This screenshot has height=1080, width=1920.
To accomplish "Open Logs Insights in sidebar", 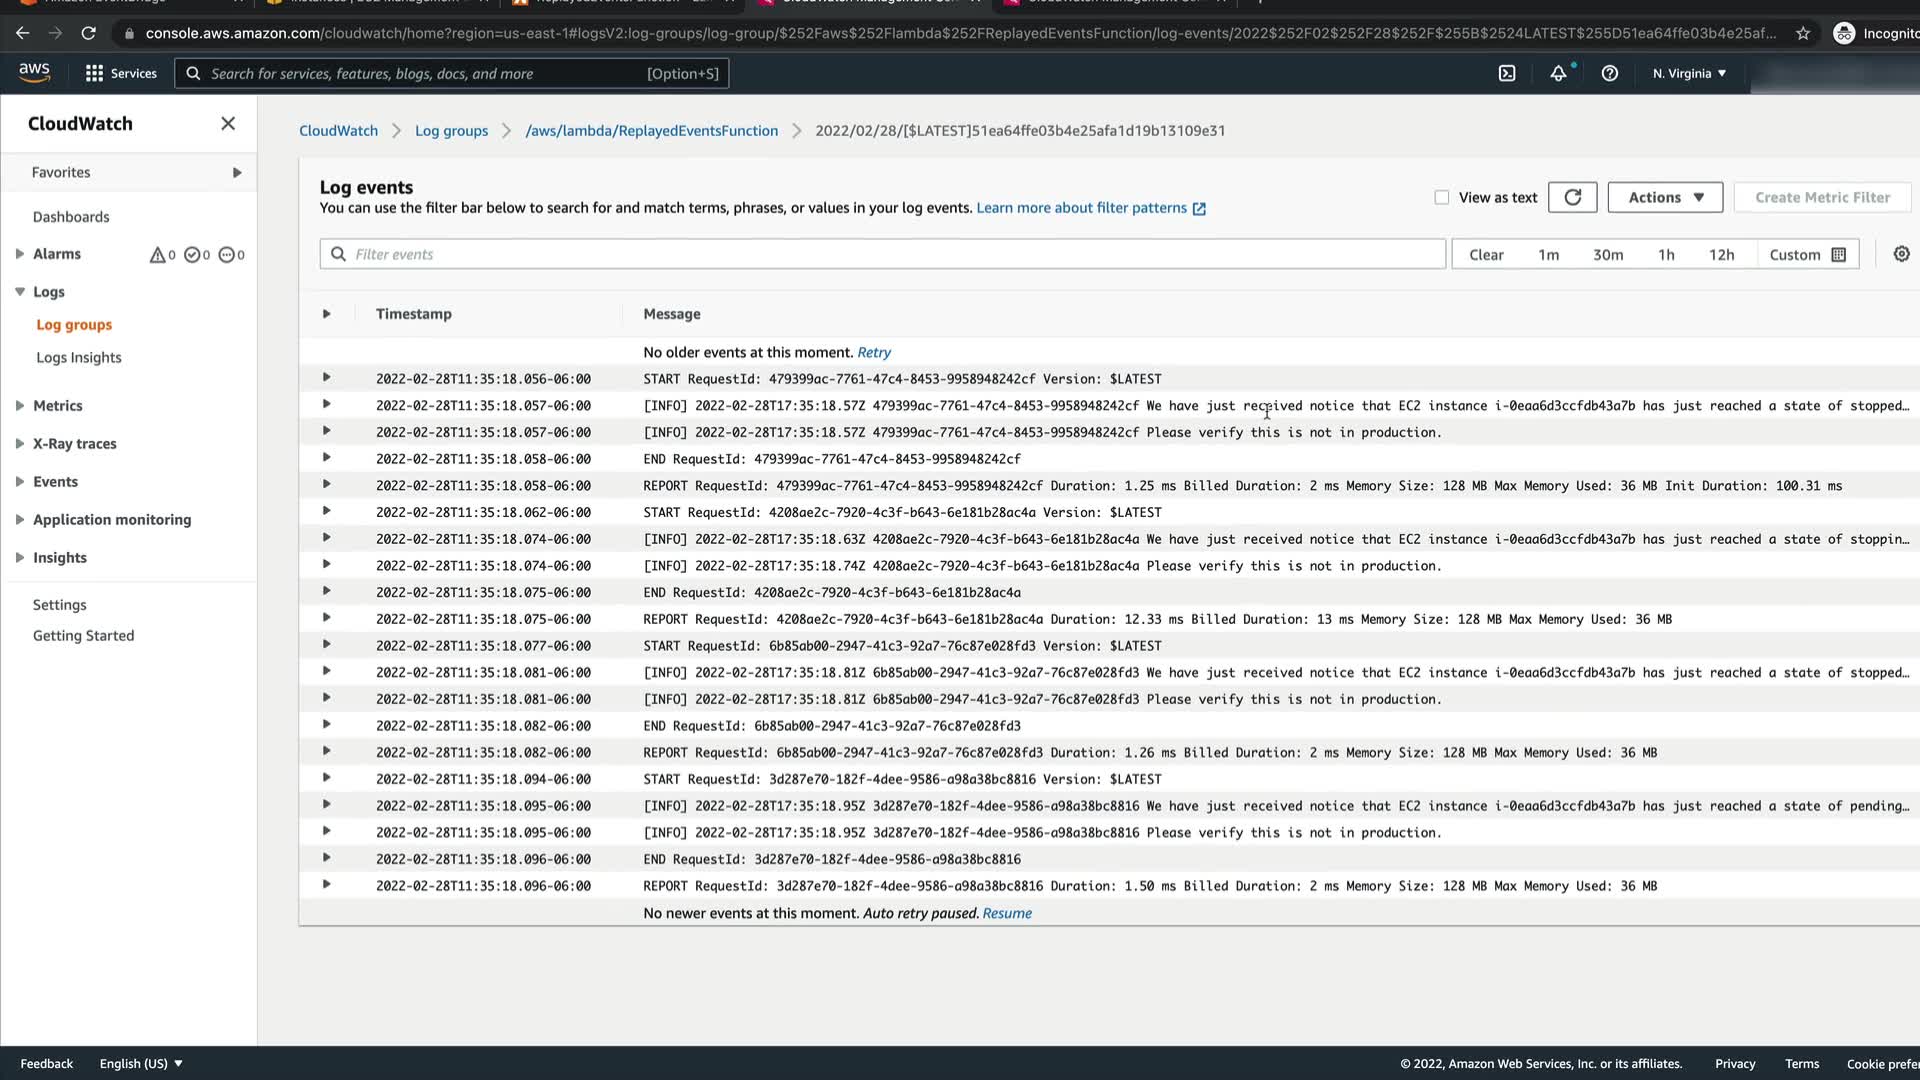I will [x=78, y=357].
